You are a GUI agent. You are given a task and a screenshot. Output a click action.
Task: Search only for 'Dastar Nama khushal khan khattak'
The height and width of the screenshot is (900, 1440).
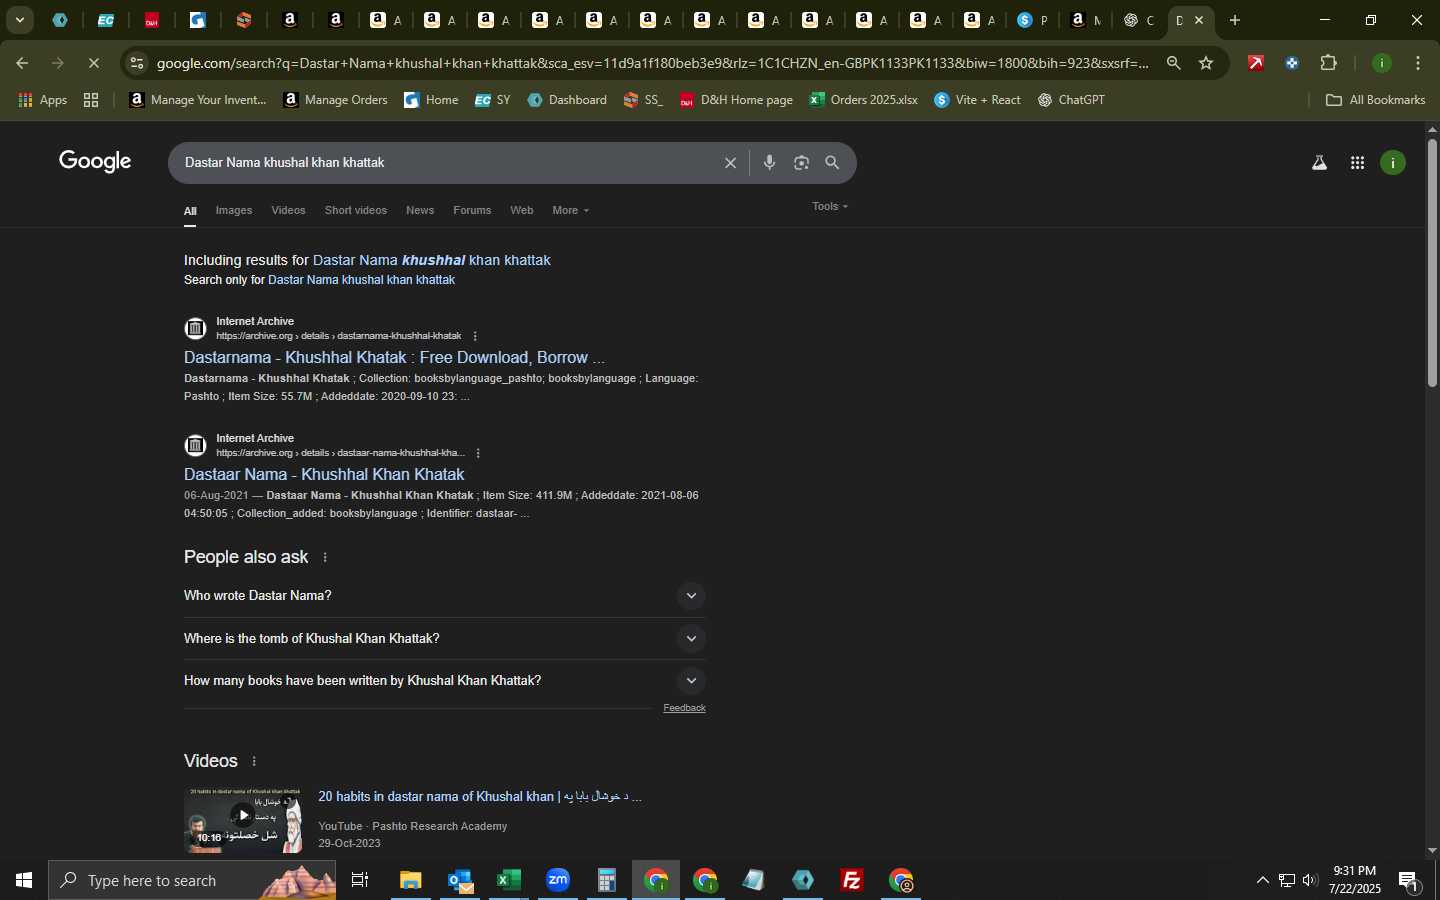coord(361,280)
